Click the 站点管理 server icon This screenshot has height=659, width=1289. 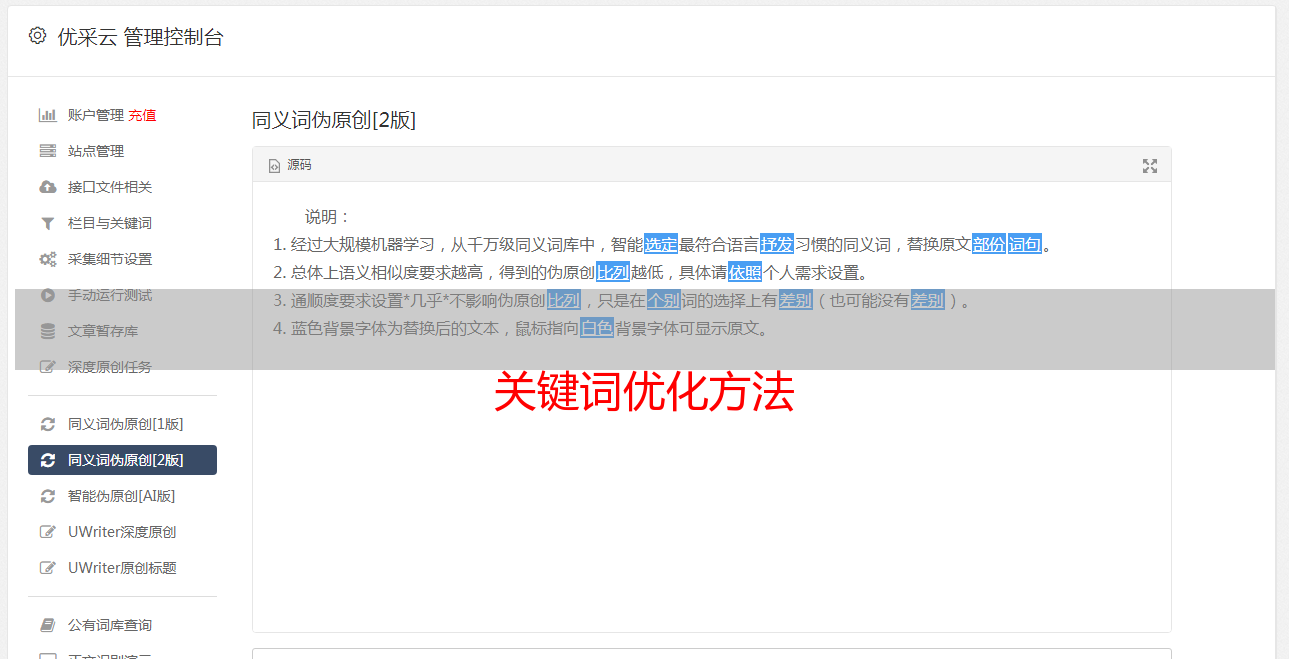click(47, 151)
